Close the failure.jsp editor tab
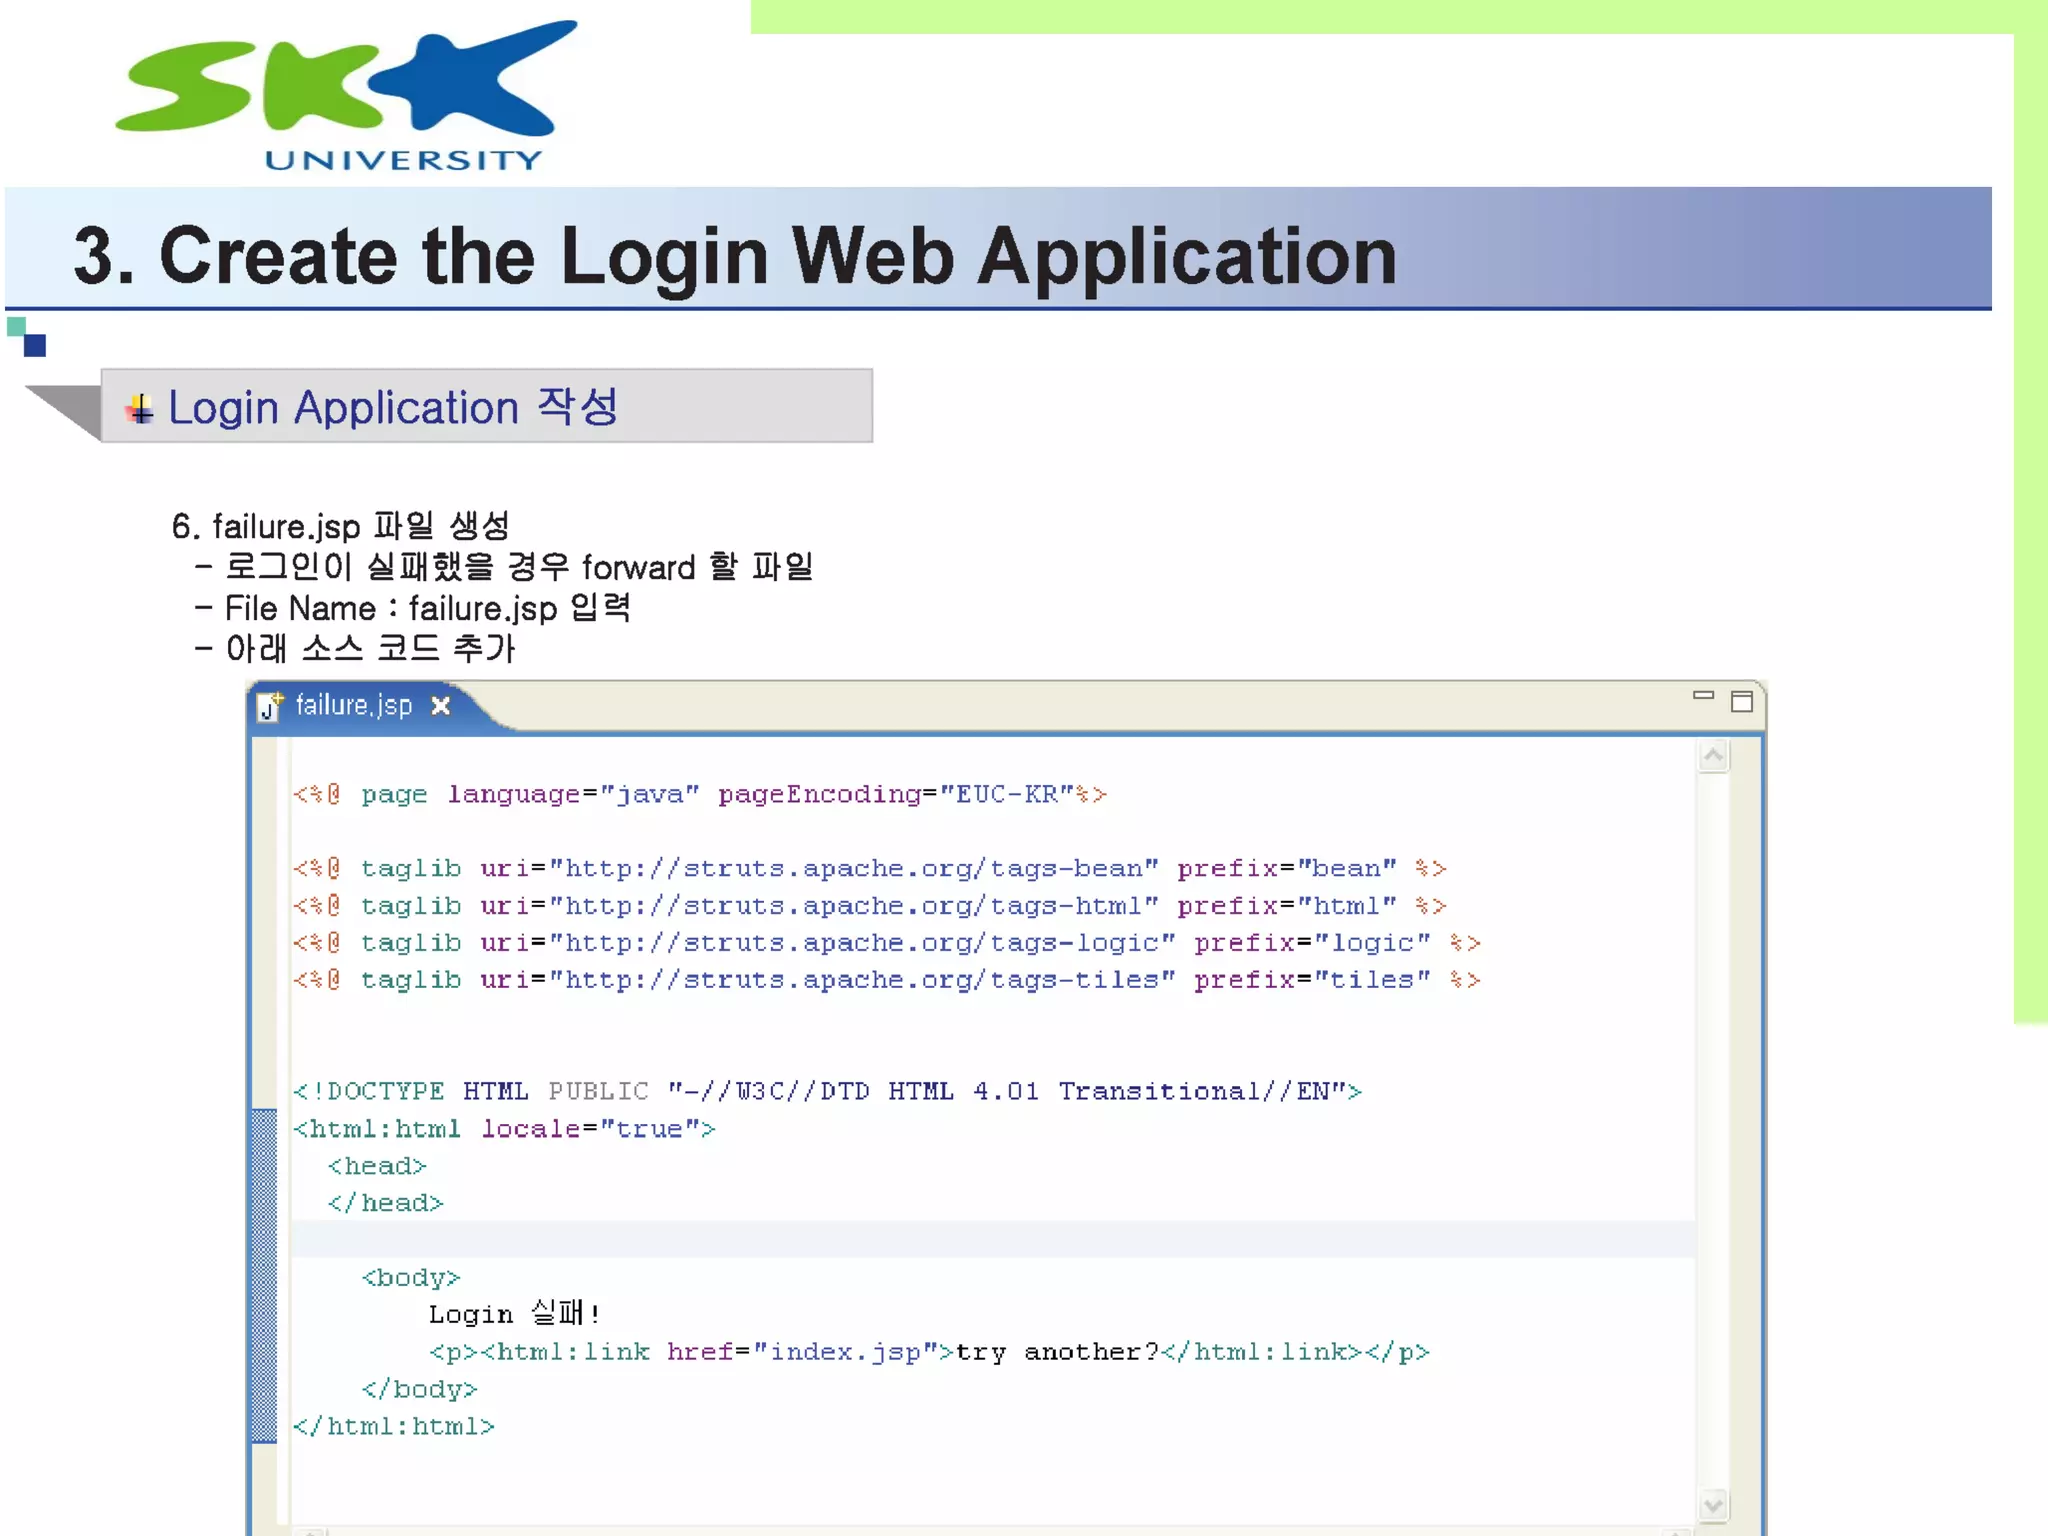 pos(440,706)
